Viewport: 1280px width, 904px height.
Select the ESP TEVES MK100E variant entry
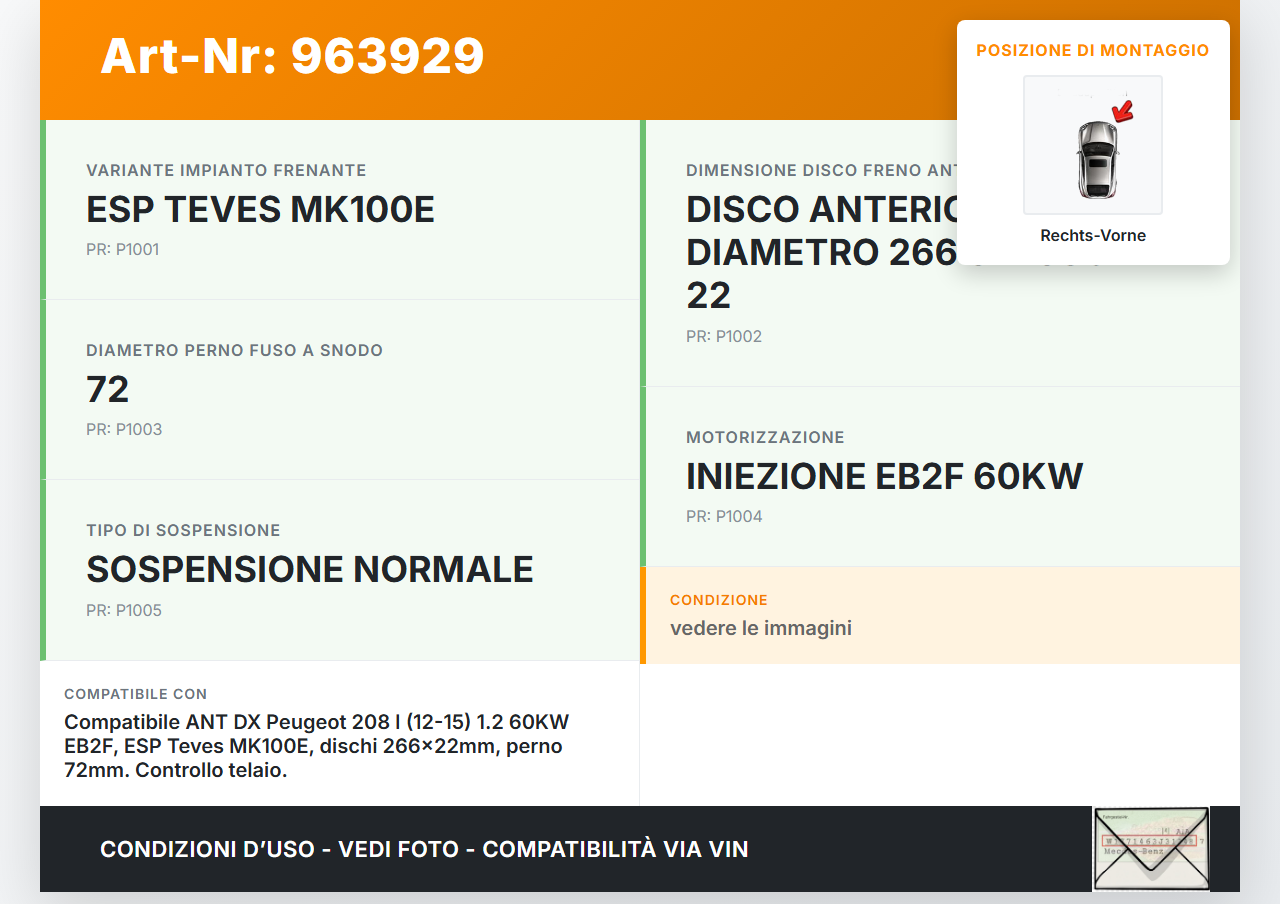(x=261, y=210)
